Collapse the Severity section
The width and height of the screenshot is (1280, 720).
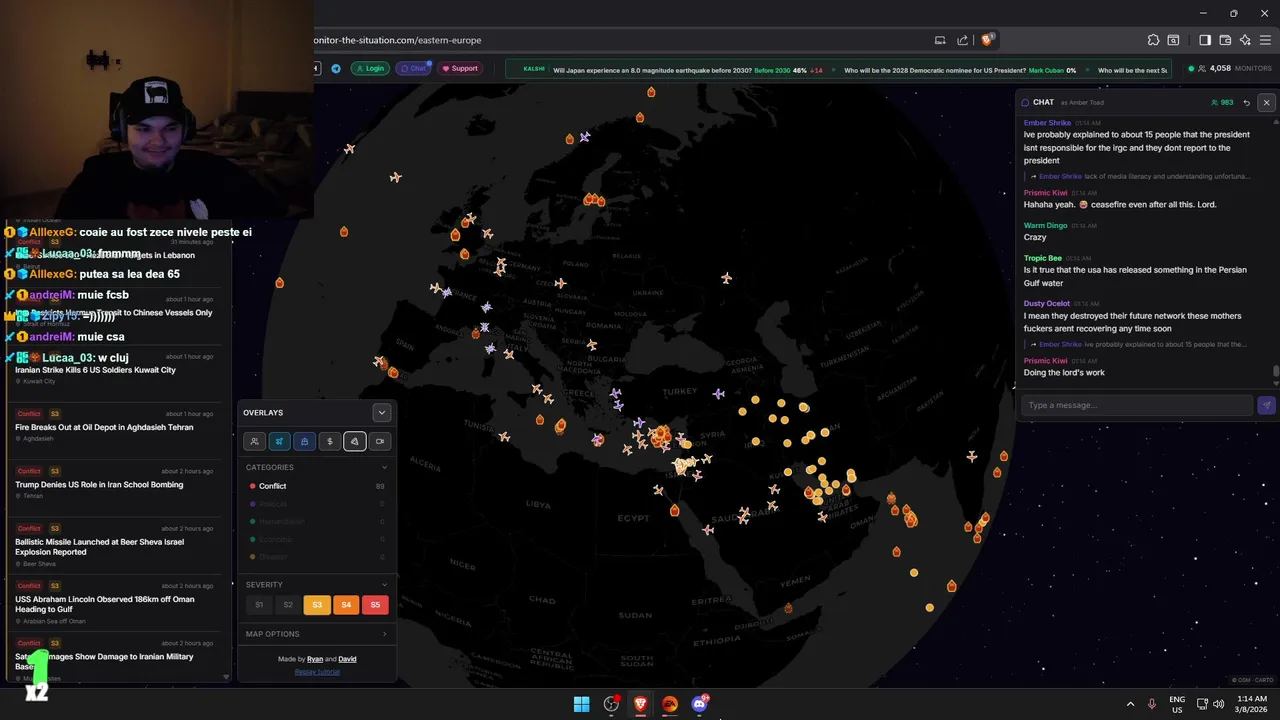coord(385,585)
